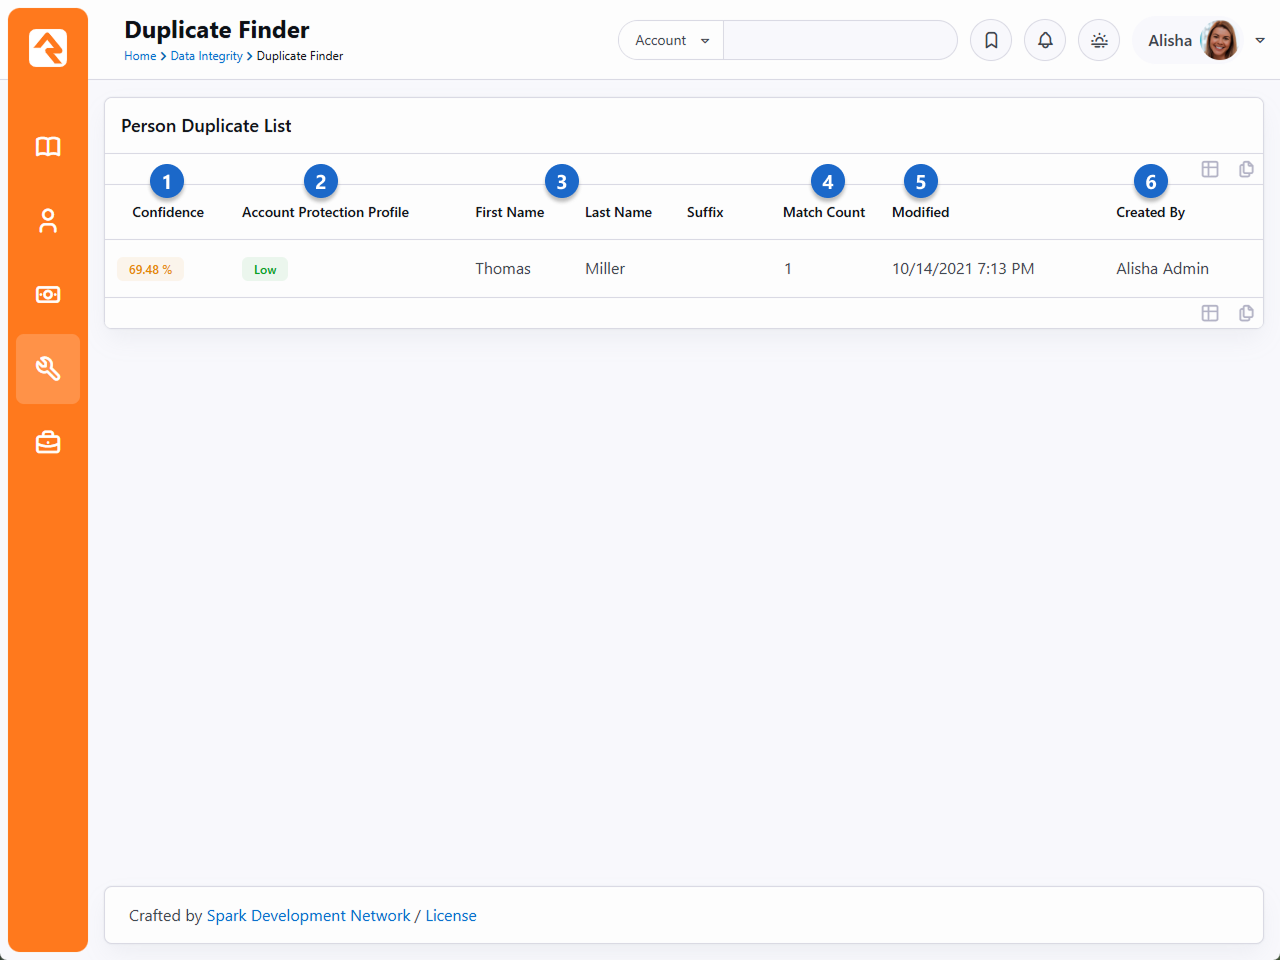The image size is (1280, 960).
Task: Open the briefcase admin sidebar menu
Action: tap(48, 443)
